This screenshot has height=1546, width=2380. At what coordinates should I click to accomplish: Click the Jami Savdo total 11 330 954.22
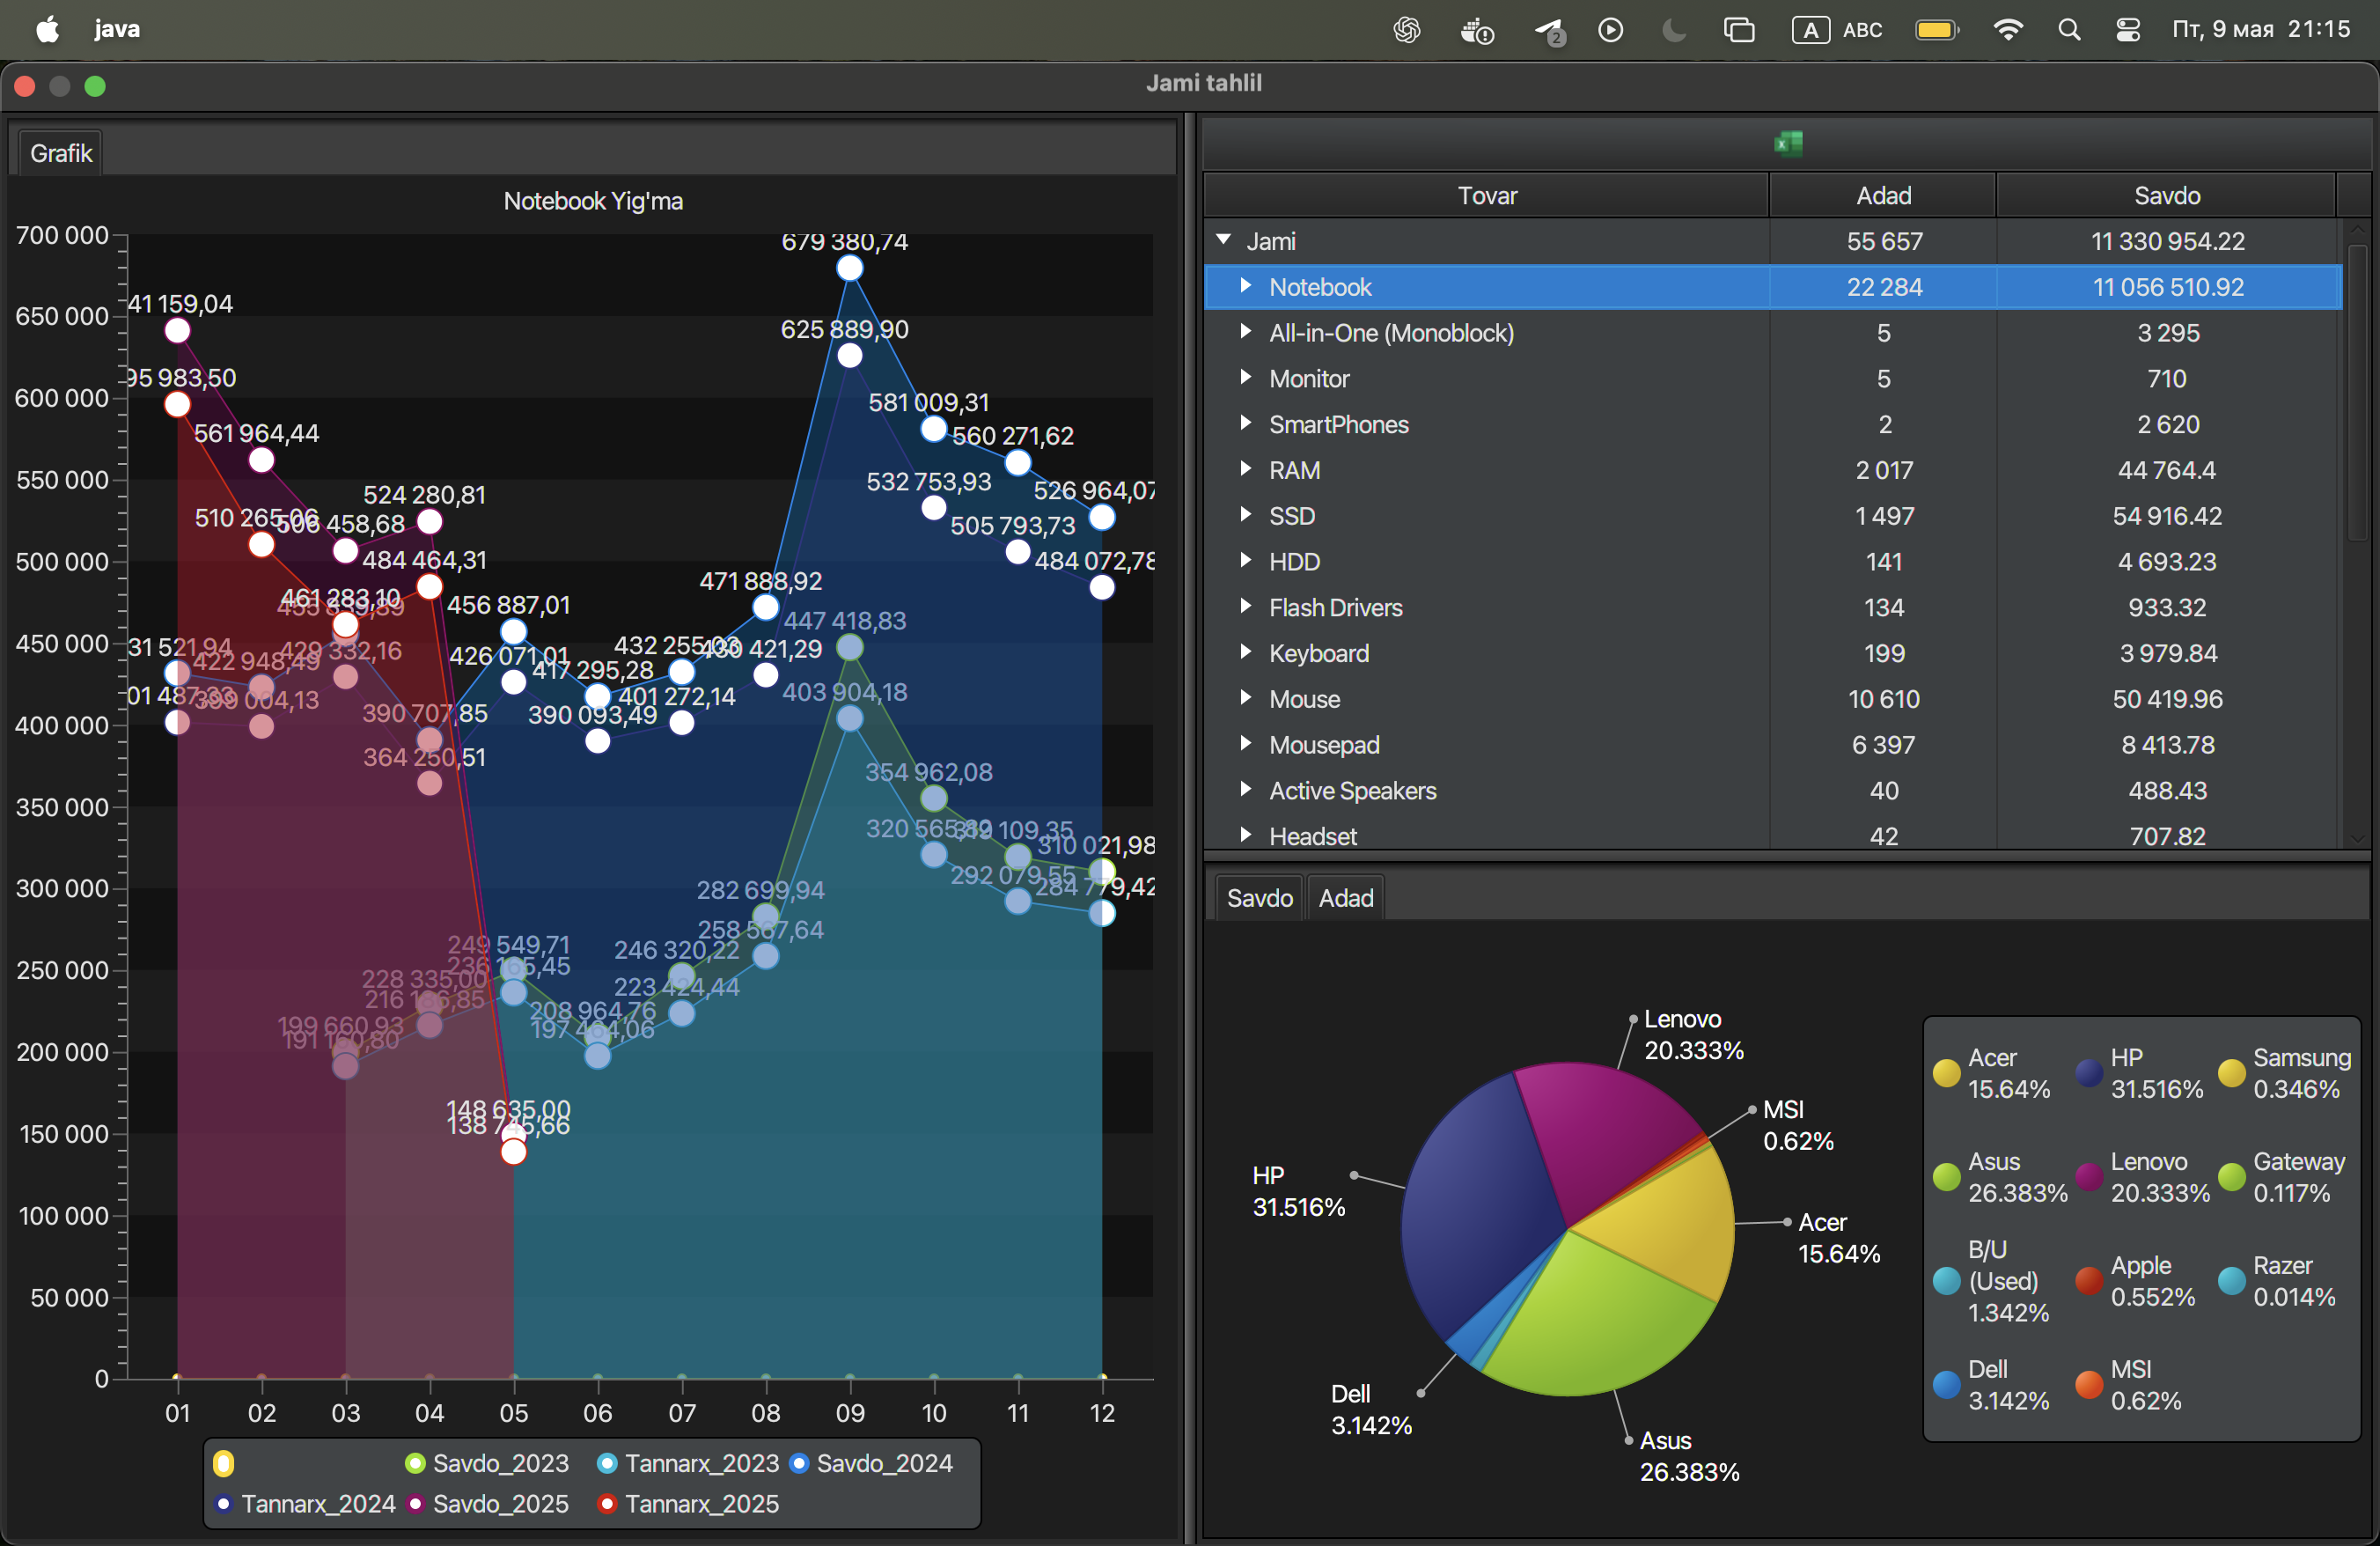2167,241
